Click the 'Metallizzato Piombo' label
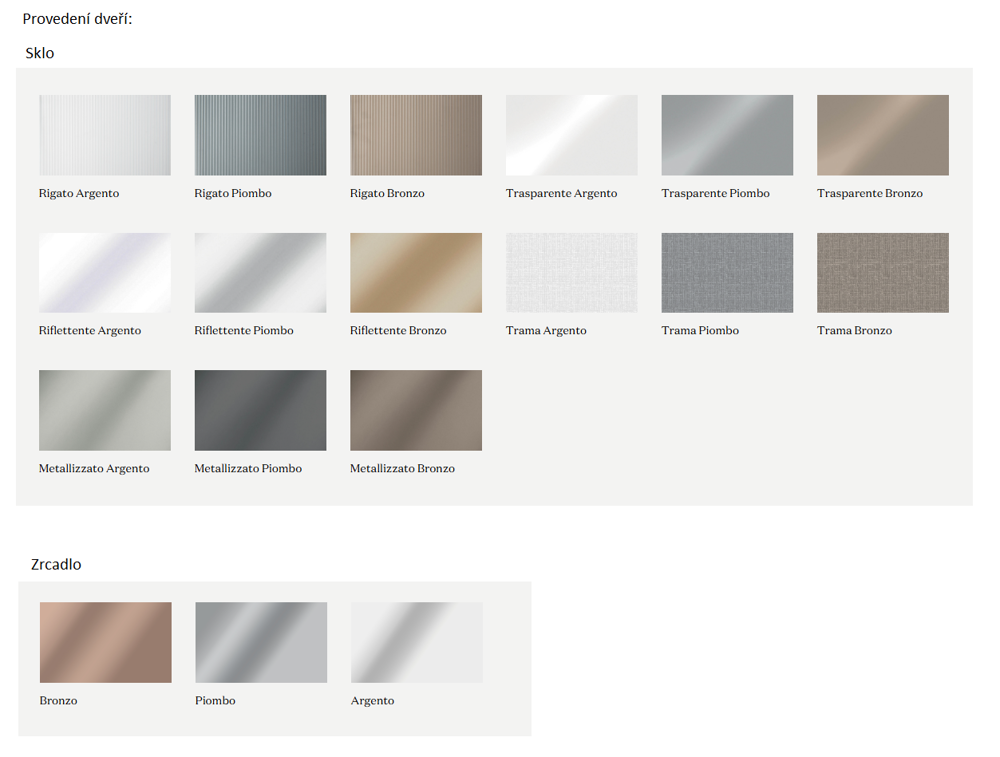The image size is (1000, 757). click(x=248, y=468)
